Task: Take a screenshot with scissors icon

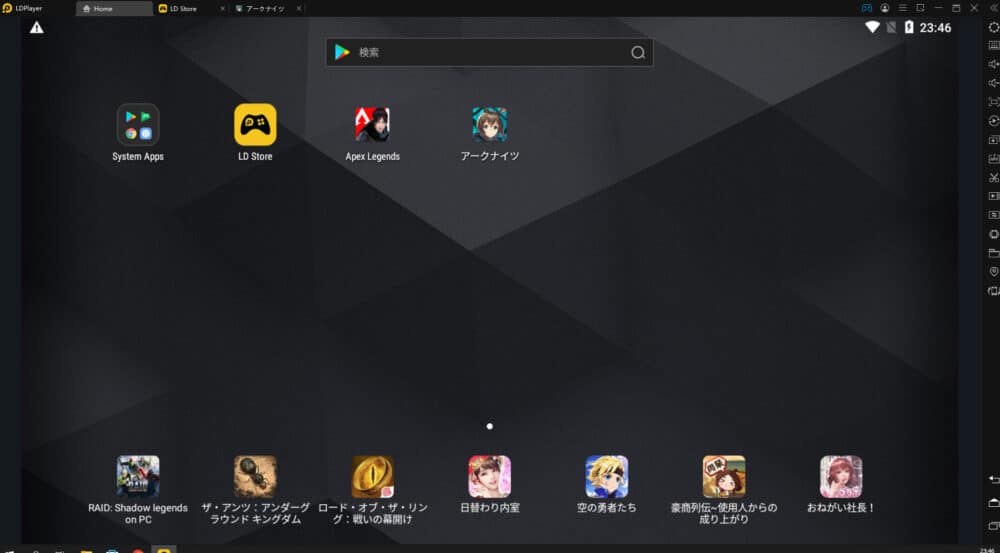Action: click(x=994, y=177)
